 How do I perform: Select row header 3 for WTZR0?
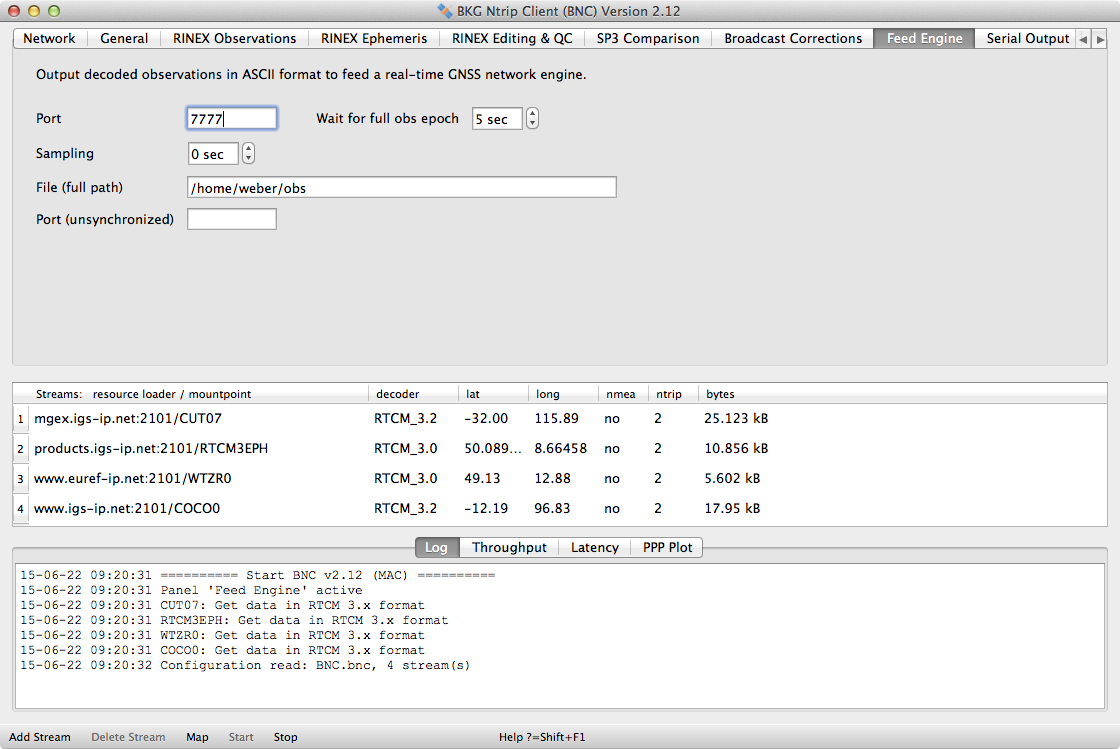click(20, 479)
